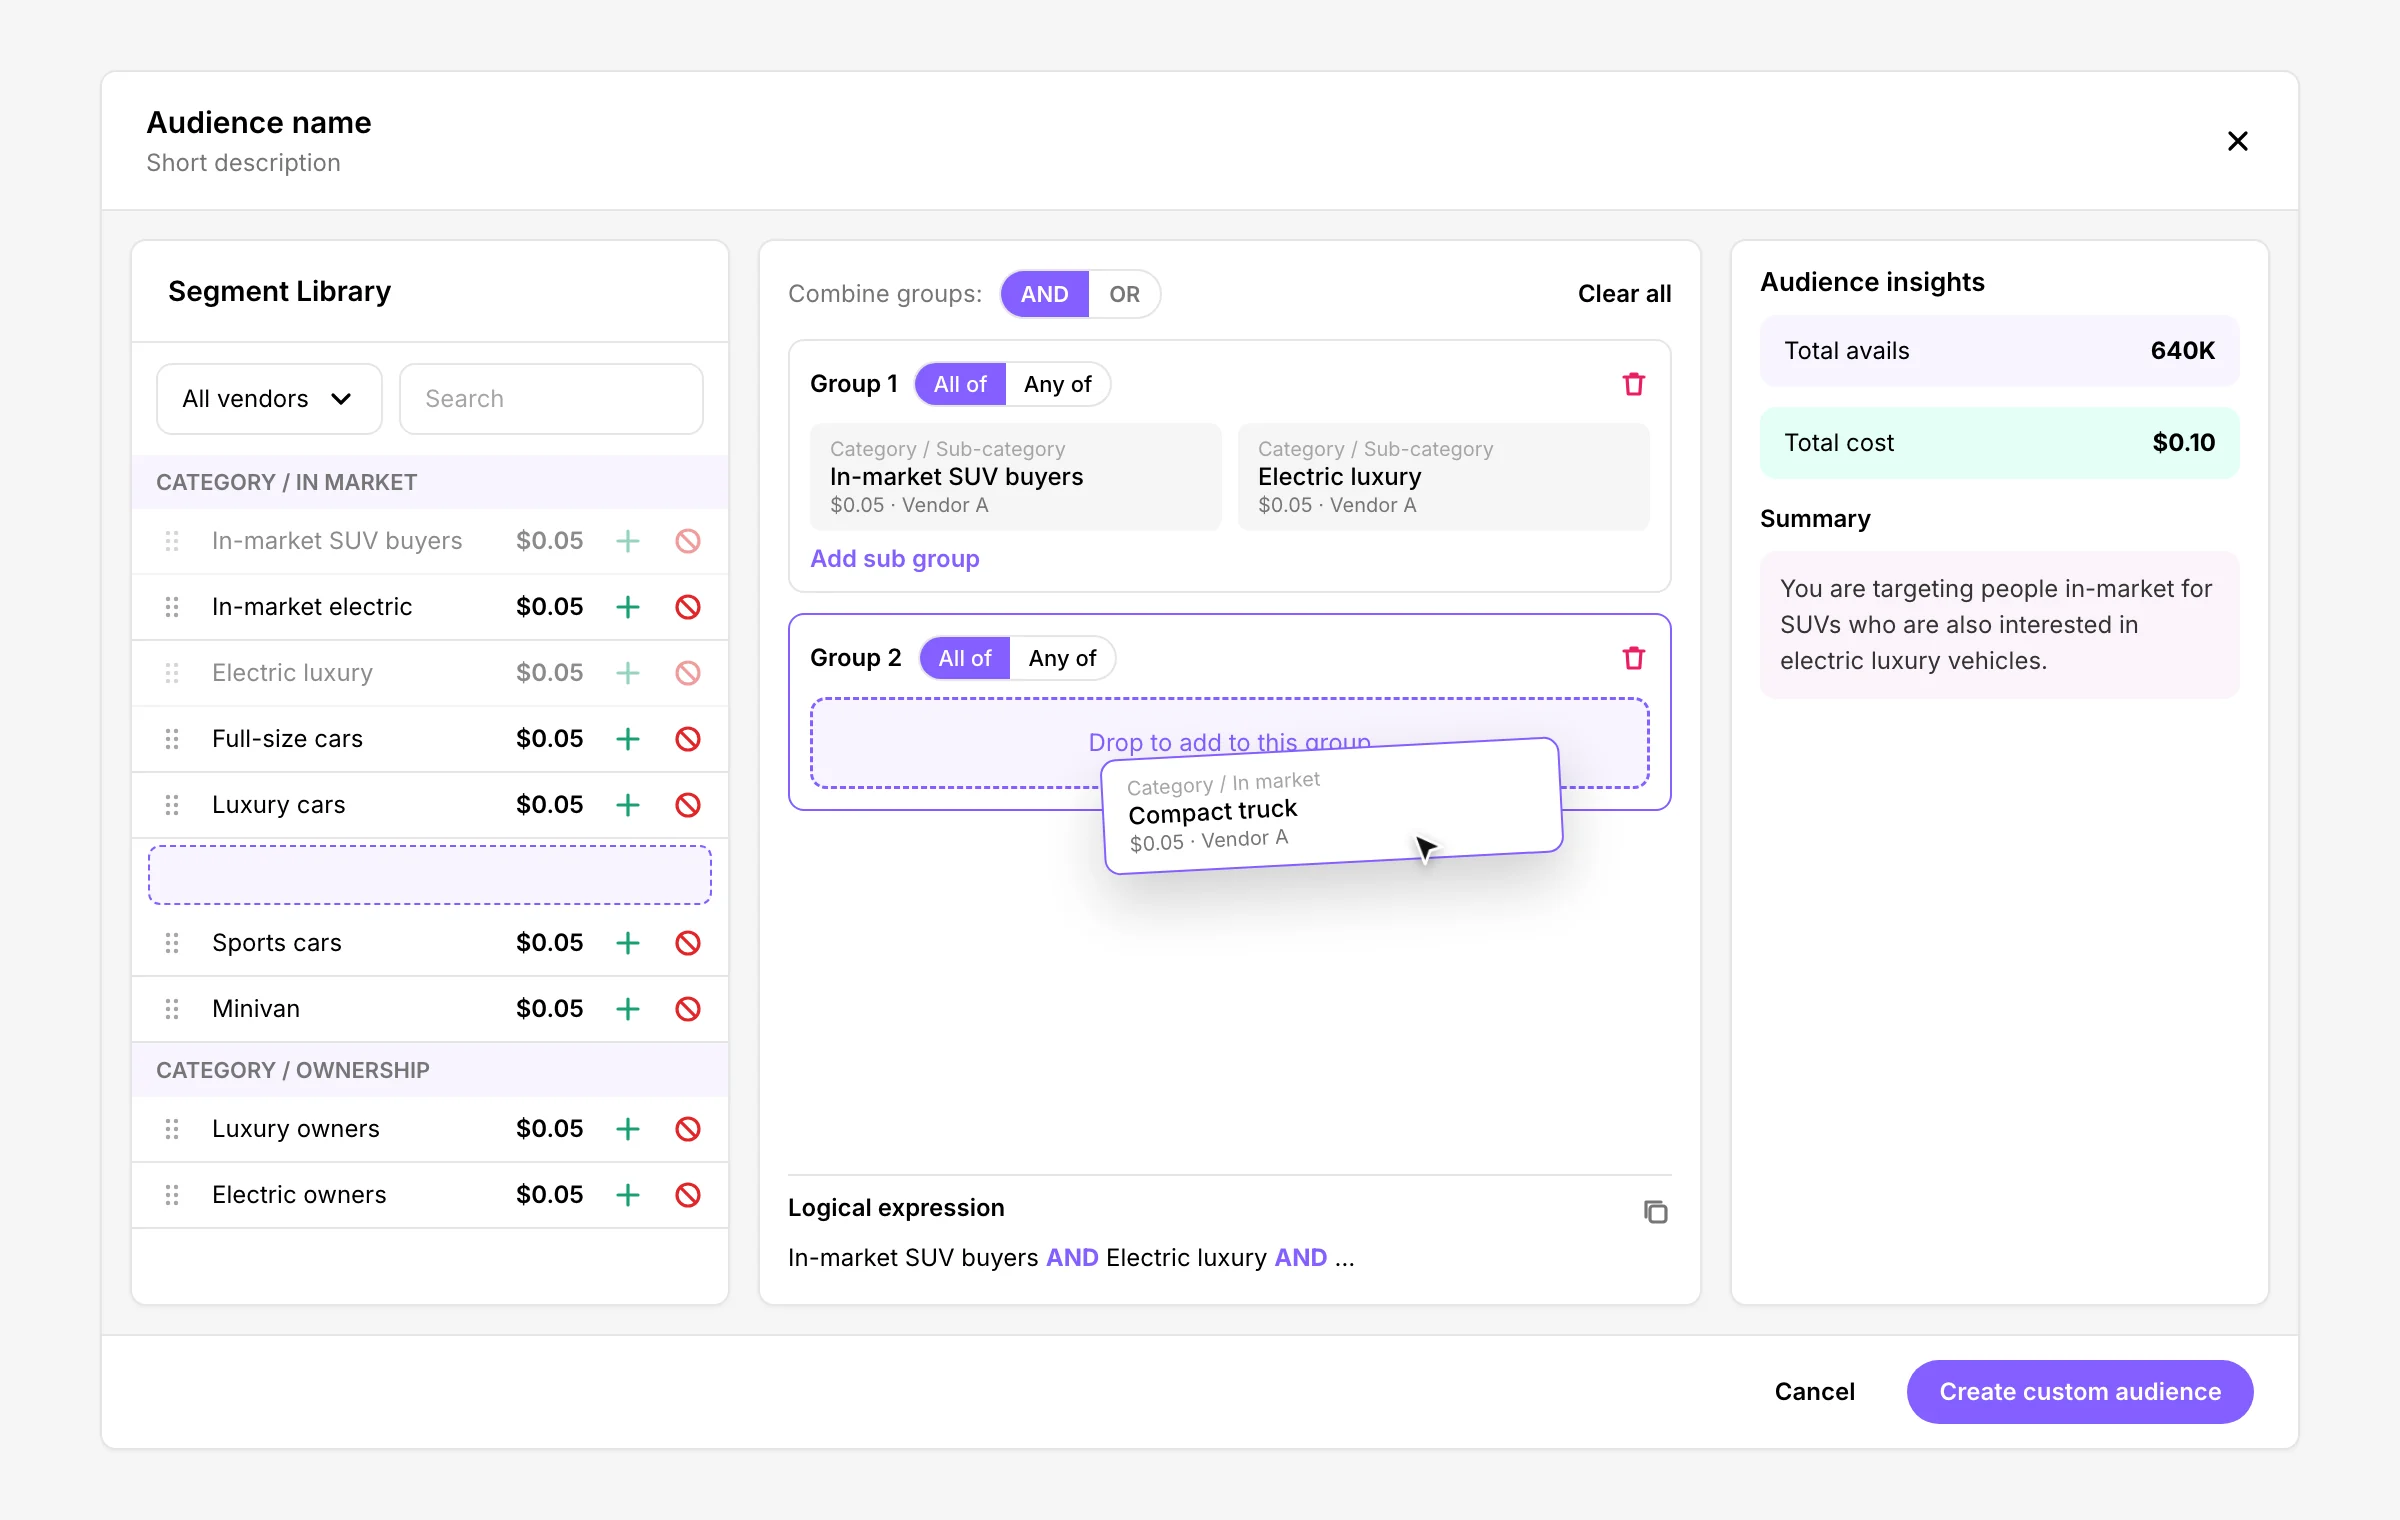Set combine groups to OR
2400x1520 pixels.
pos(1124,294)
